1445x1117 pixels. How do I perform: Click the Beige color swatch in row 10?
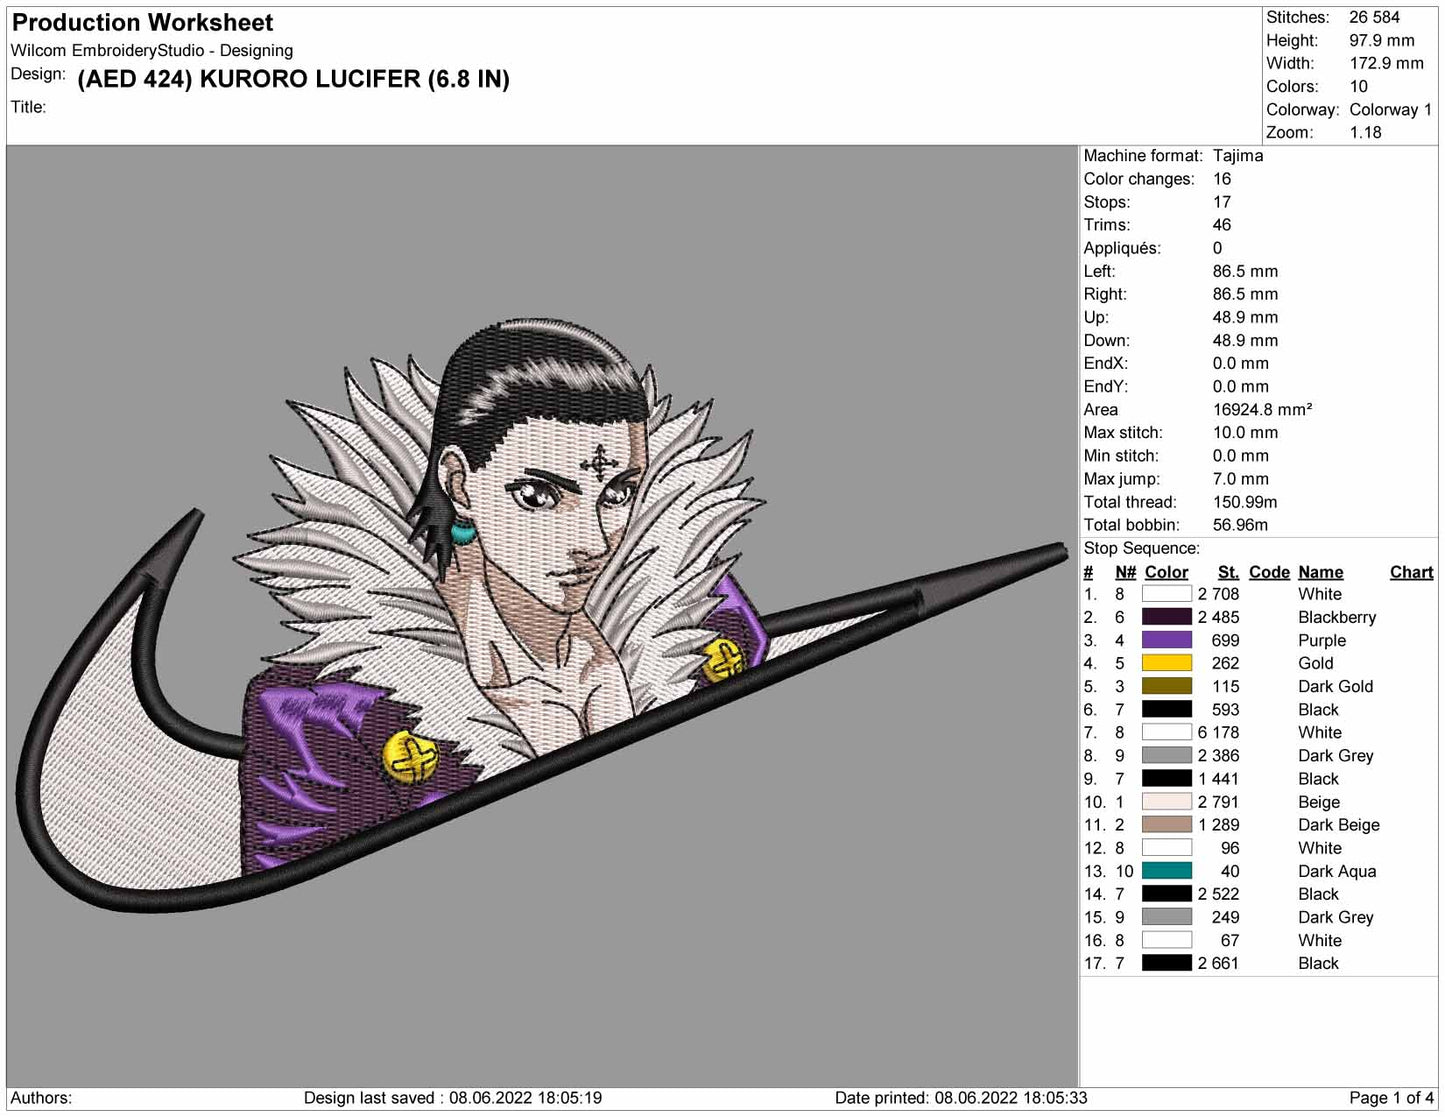(x=1166, y=802)
